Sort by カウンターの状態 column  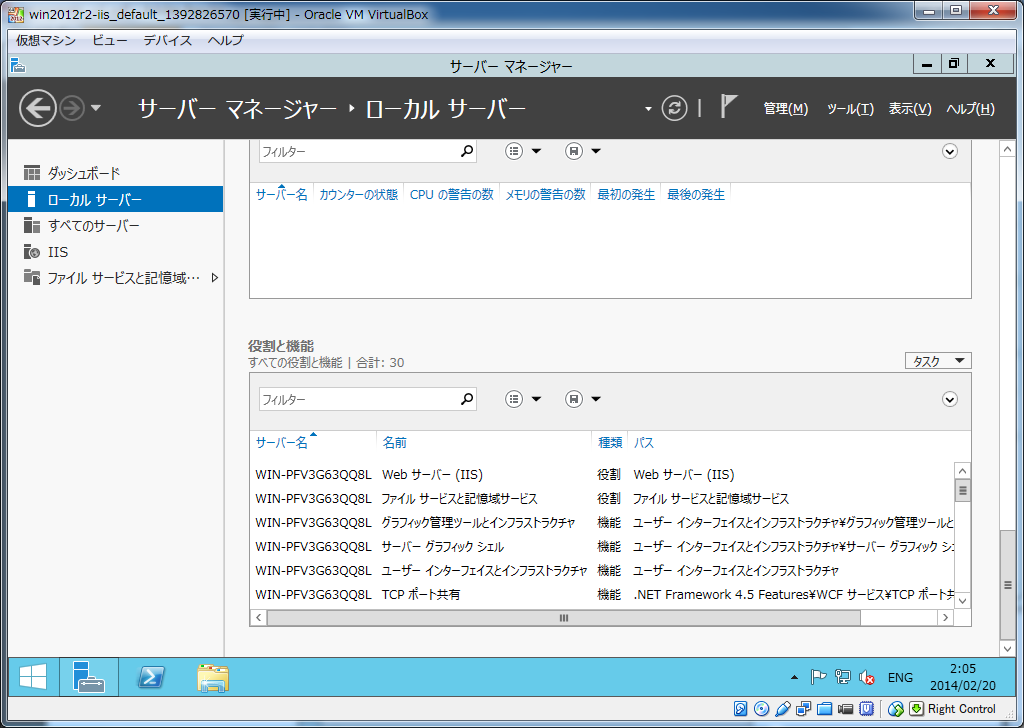358,195
